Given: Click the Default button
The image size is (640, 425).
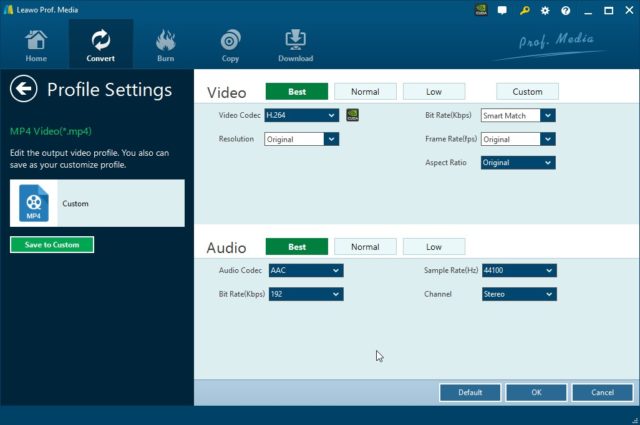Looking at the screenshot, I should [x=470, y=392].
